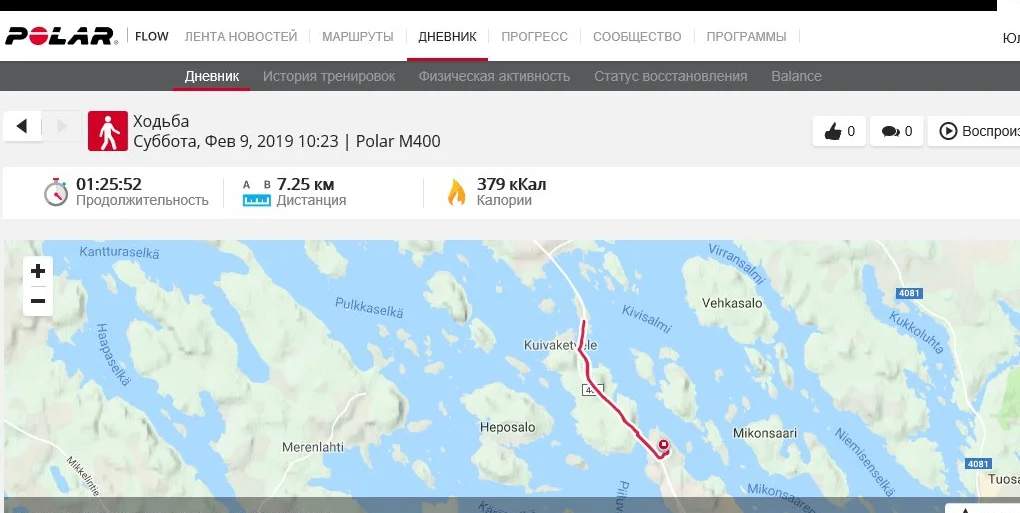This screenshot has width=1020, height=513.
Task: Open the ПРОГРАММЫ menu item
Action: click(x=746, y=36)
